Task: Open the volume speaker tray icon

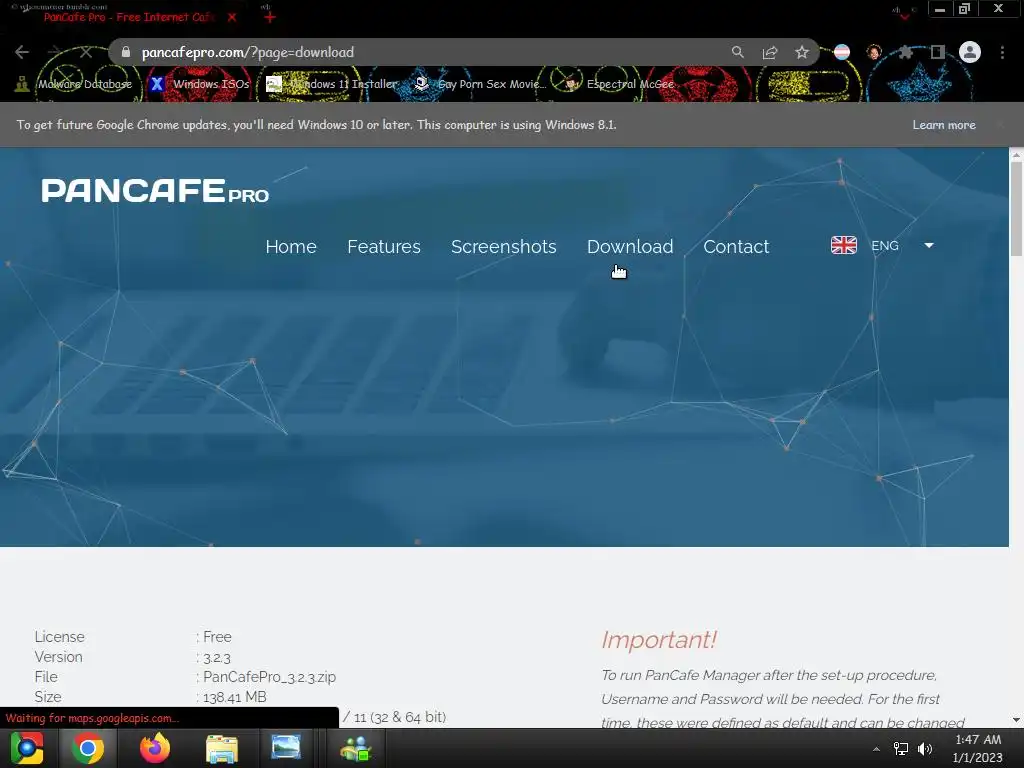Action: (x=925, y=749)
